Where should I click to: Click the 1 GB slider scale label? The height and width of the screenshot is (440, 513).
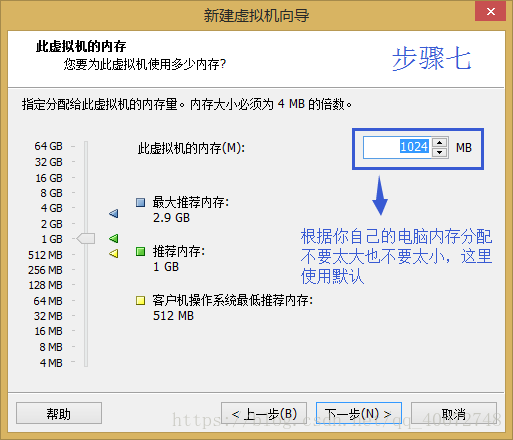(x=52, y=239)
